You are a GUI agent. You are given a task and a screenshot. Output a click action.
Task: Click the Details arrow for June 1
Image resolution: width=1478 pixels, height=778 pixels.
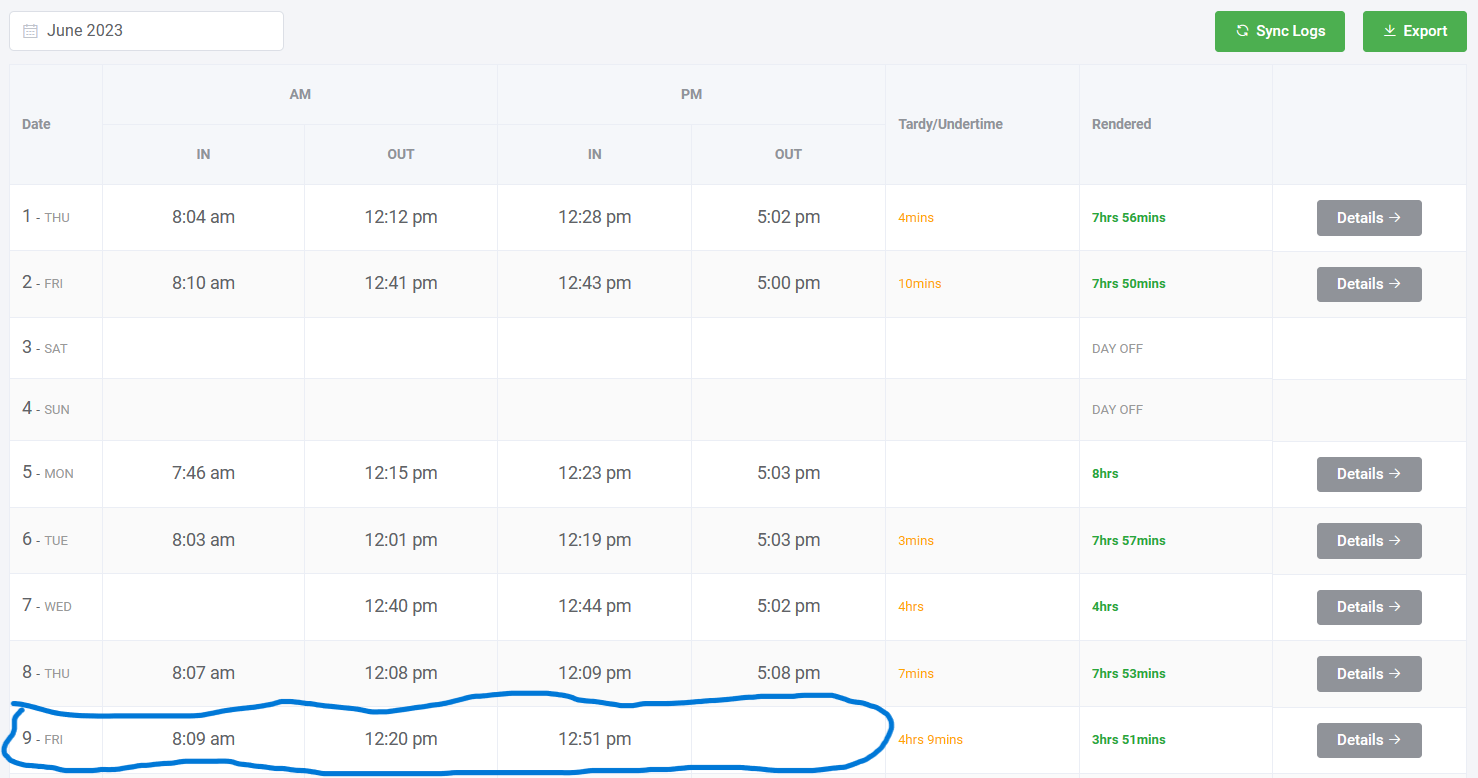(1394, 218)
